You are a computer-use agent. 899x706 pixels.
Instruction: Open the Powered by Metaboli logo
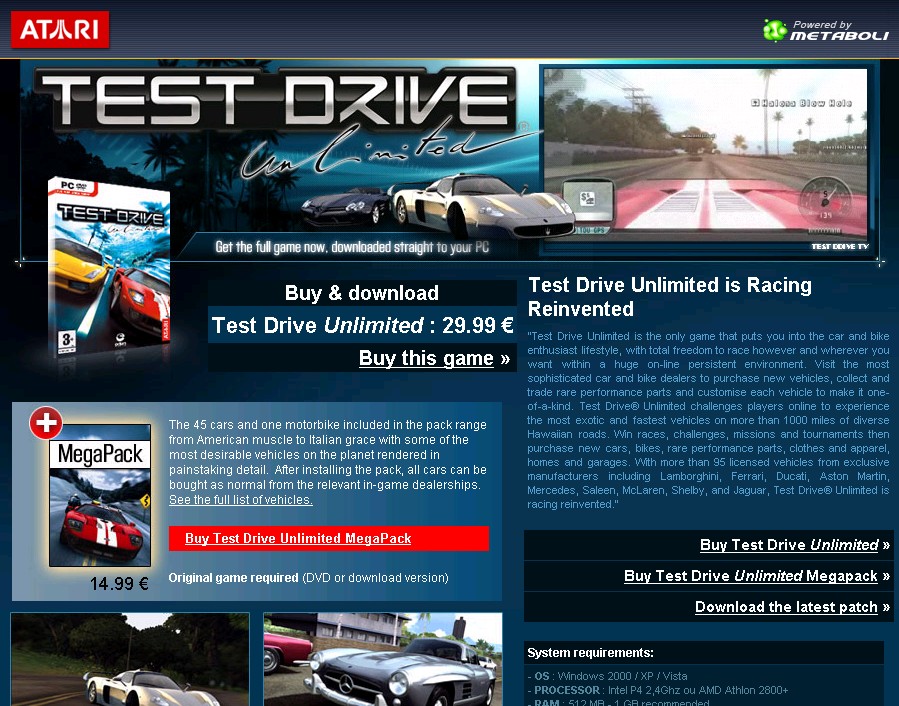coord(826,30)
